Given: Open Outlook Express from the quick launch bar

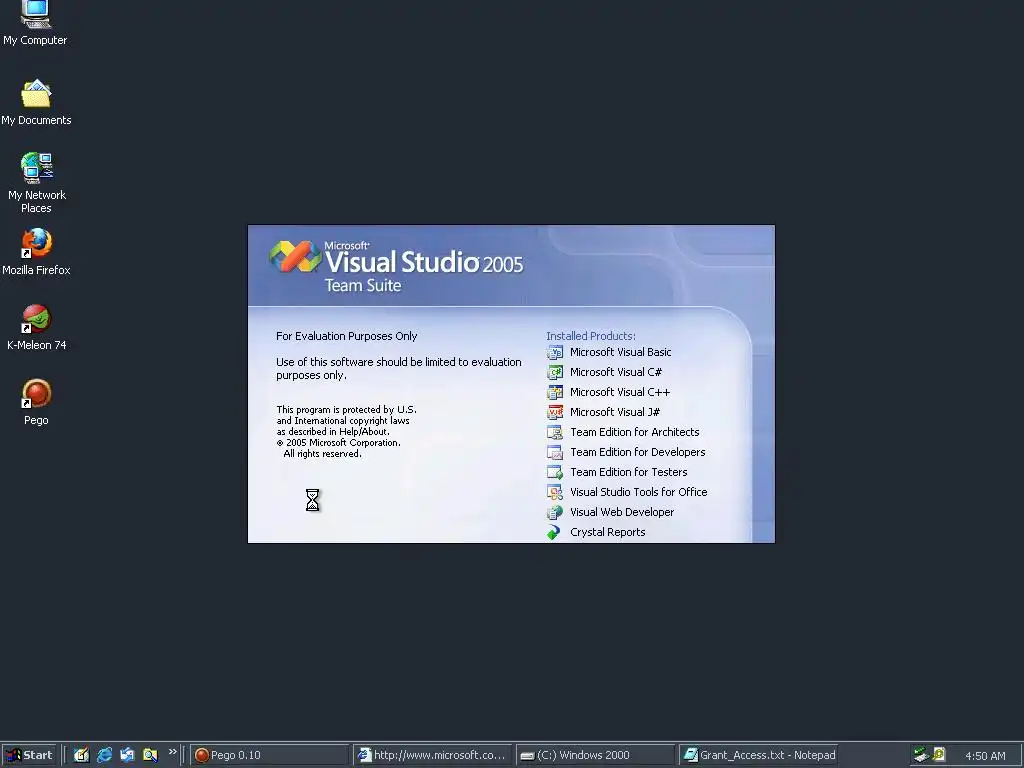Looking at the screenshot, I should (127, 755).
